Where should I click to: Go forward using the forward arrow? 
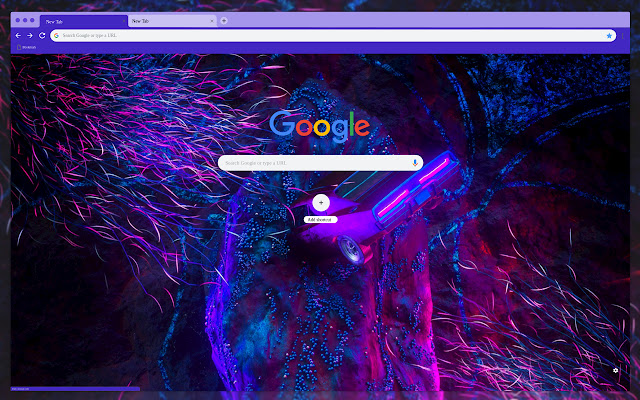click(30, 36)
